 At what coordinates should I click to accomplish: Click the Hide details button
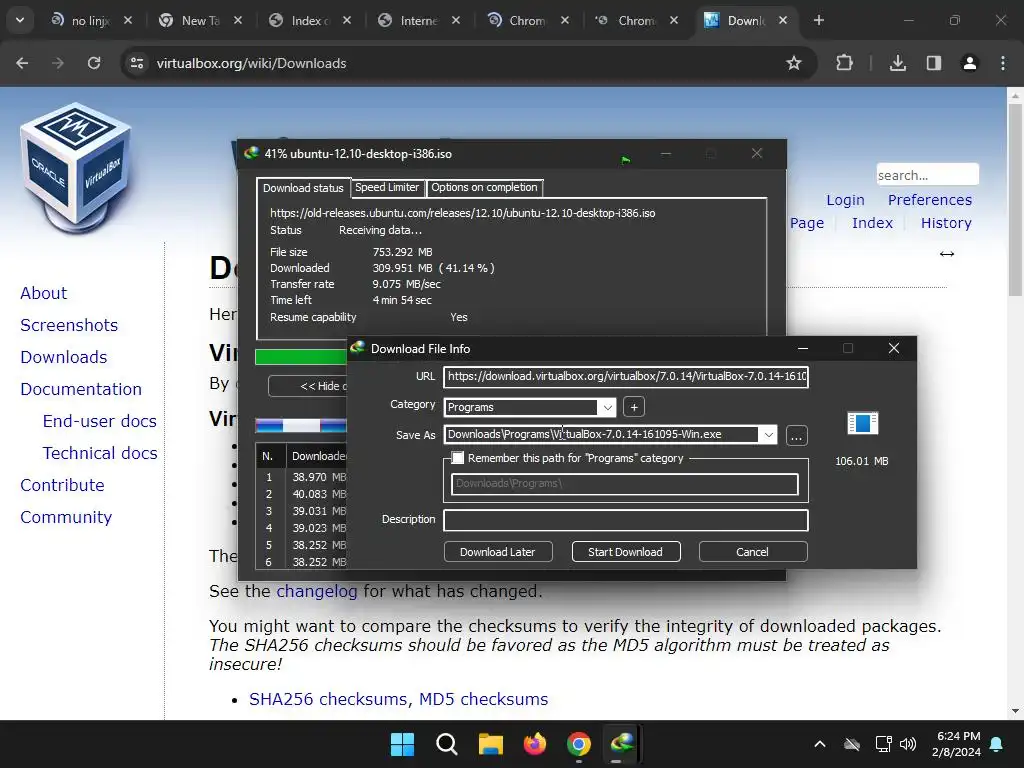pyautogui.click(x=307, y=386)
